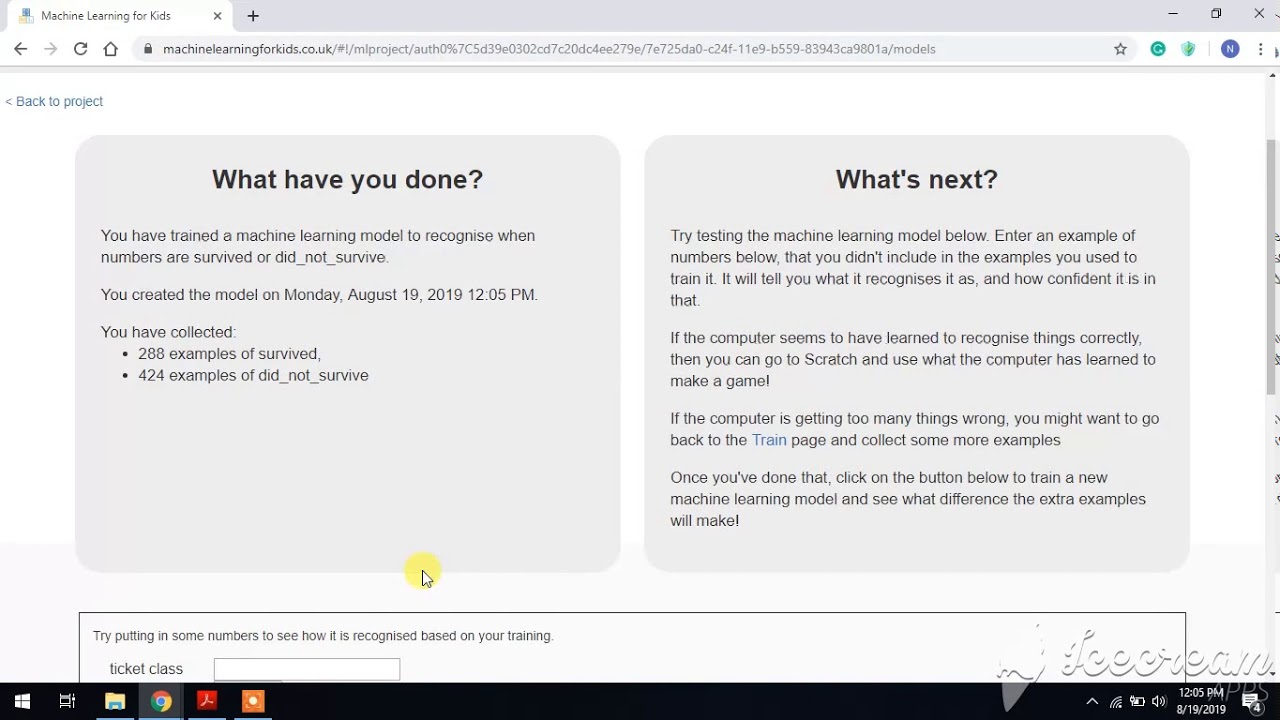Viewport: 1280px width, 720px height.
Task: Click the address bar URL
Action: click(549, 49)
